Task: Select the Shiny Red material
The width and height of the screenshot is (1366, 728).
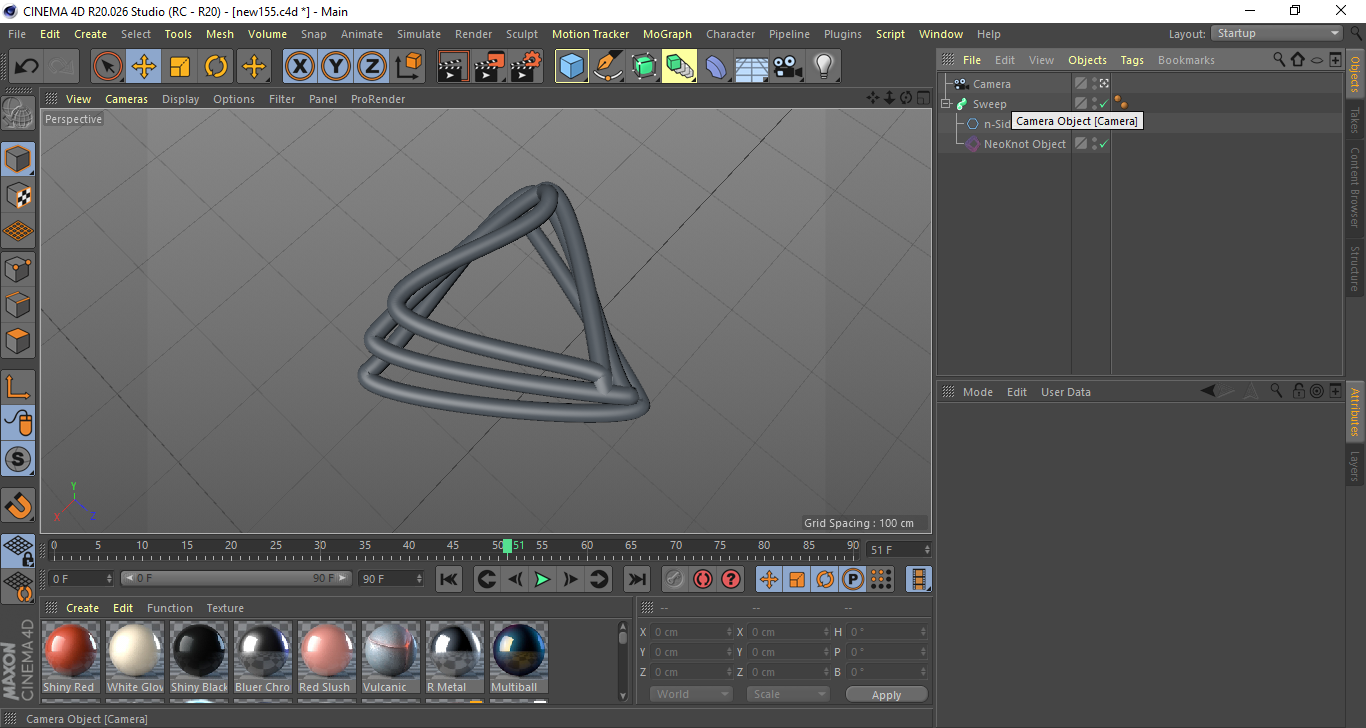Action: [x=70, y=658]
